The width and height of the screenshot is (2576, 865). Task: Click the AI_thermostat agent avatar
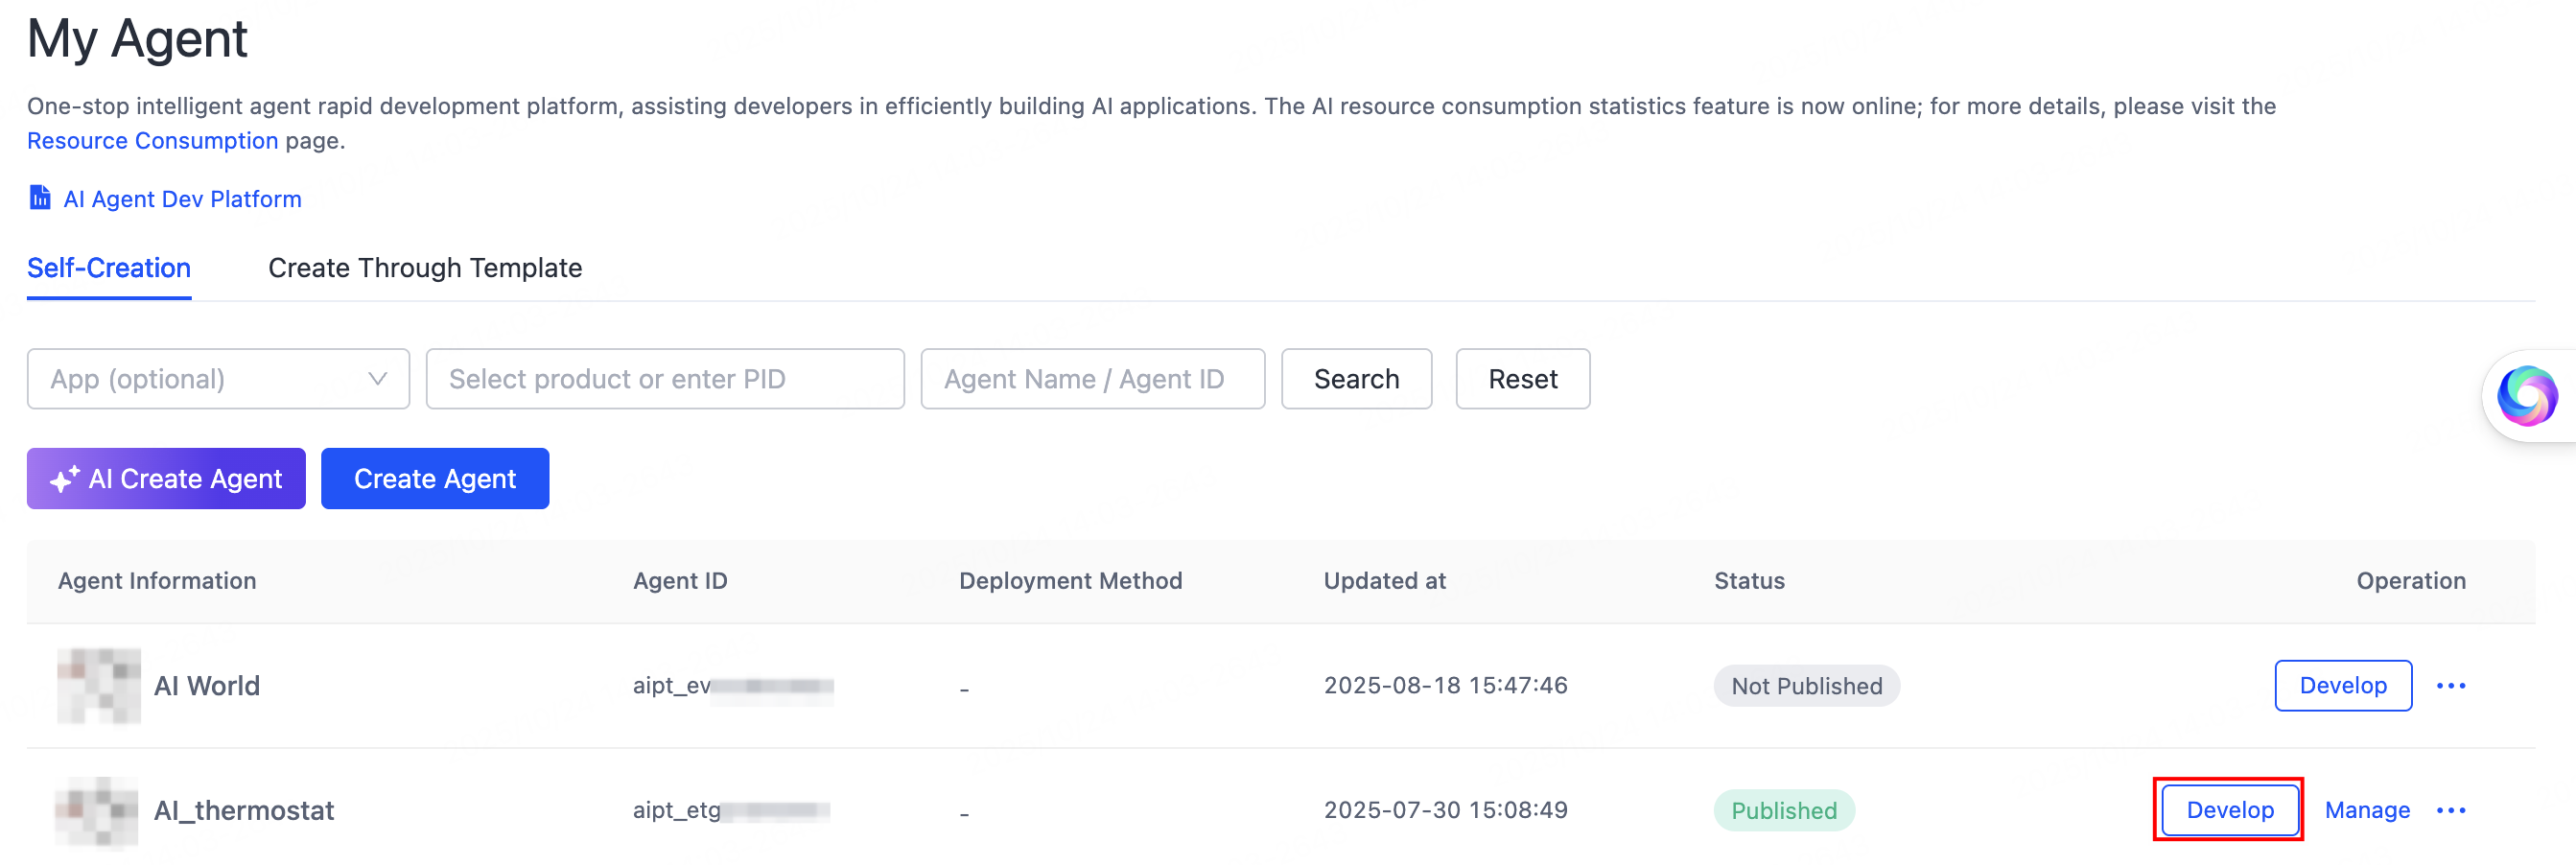point(97,810)
